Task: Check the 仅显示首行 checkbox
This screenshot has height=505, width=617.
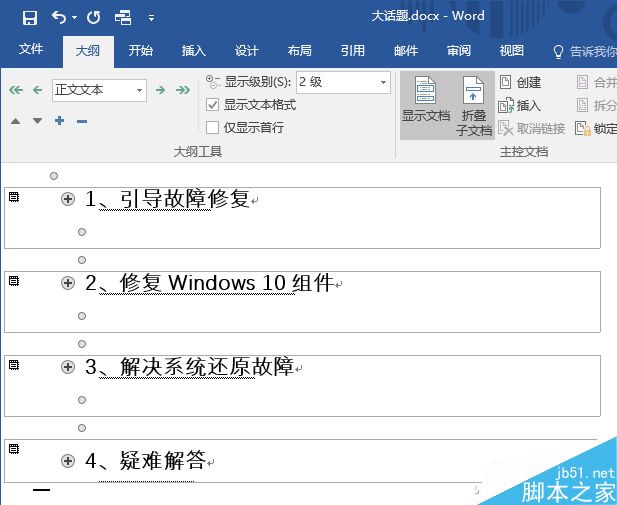Action: coord(212,128)
